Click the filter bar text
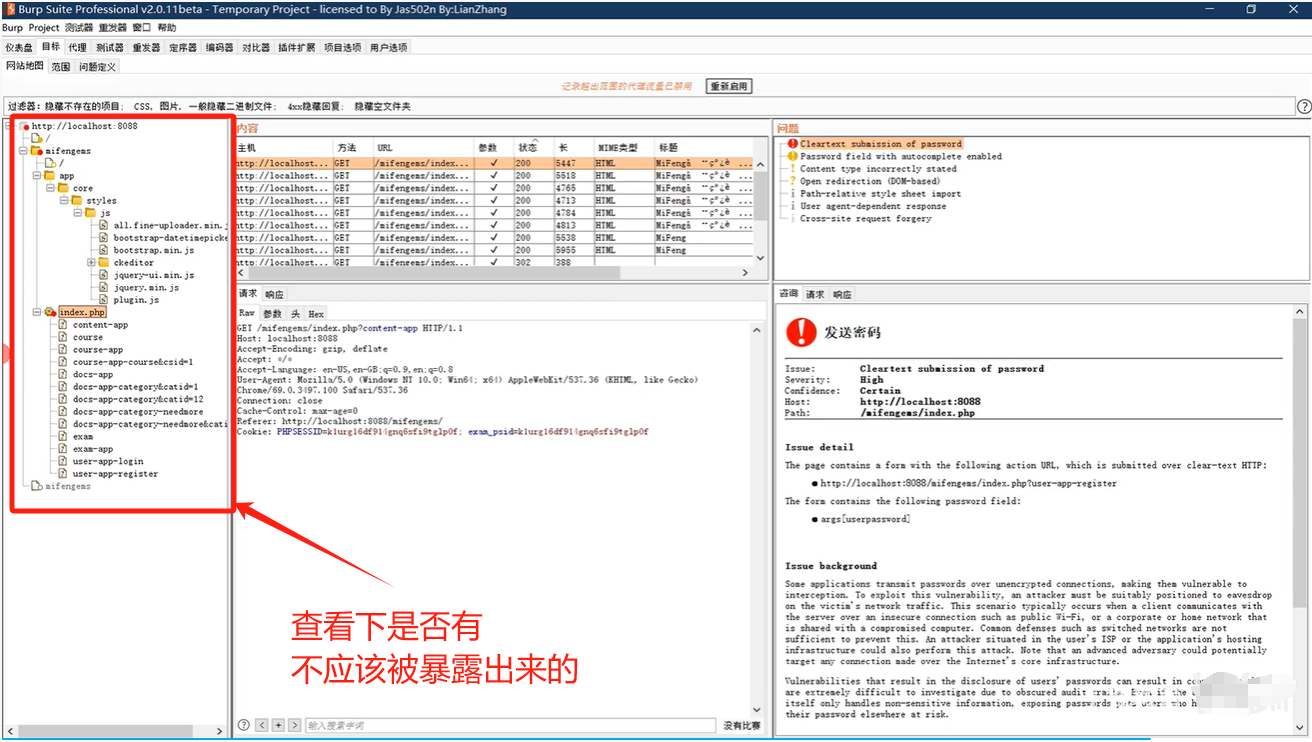Viewport: 1312px width, 742px height. click(209, 106)
